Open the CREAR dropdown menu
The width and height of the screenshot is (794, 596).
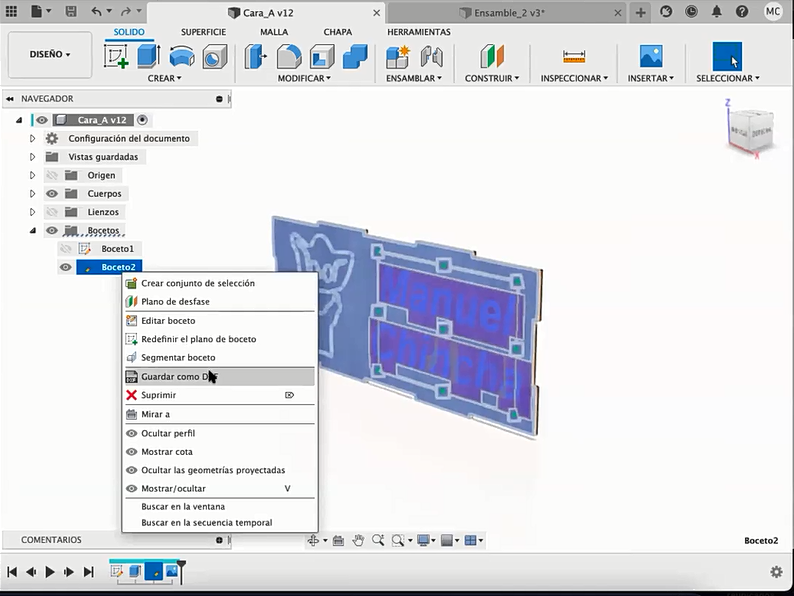click(x=165, y=78)
